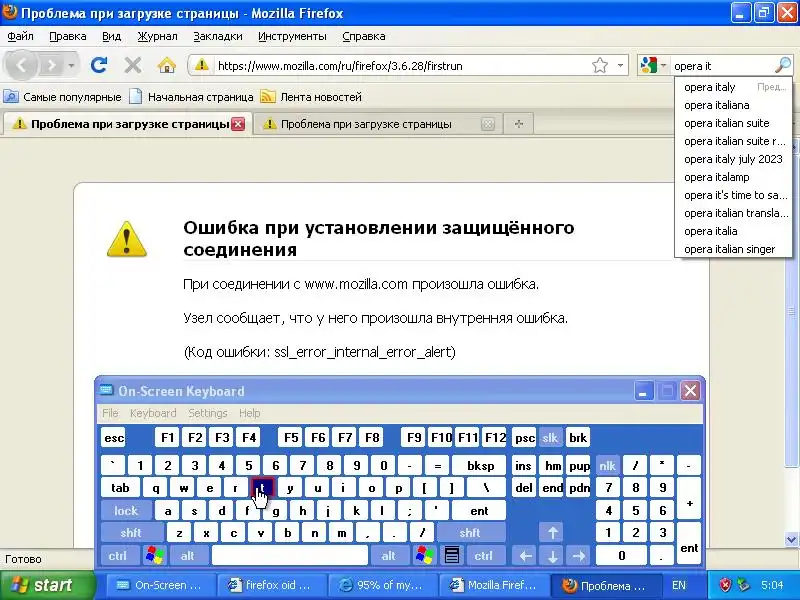Click the left arrow key on the keyboard

(526, 556)
